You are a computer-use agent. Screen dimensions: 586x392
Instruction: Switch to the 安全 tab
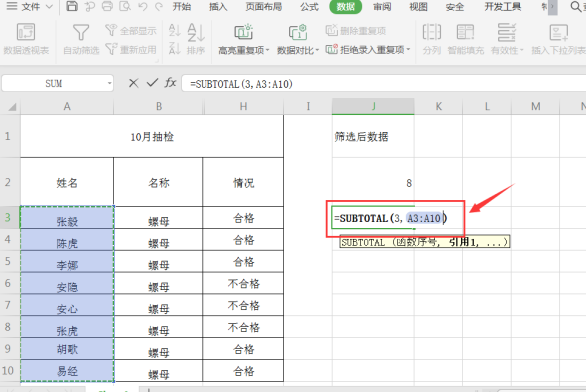[455, 6]
